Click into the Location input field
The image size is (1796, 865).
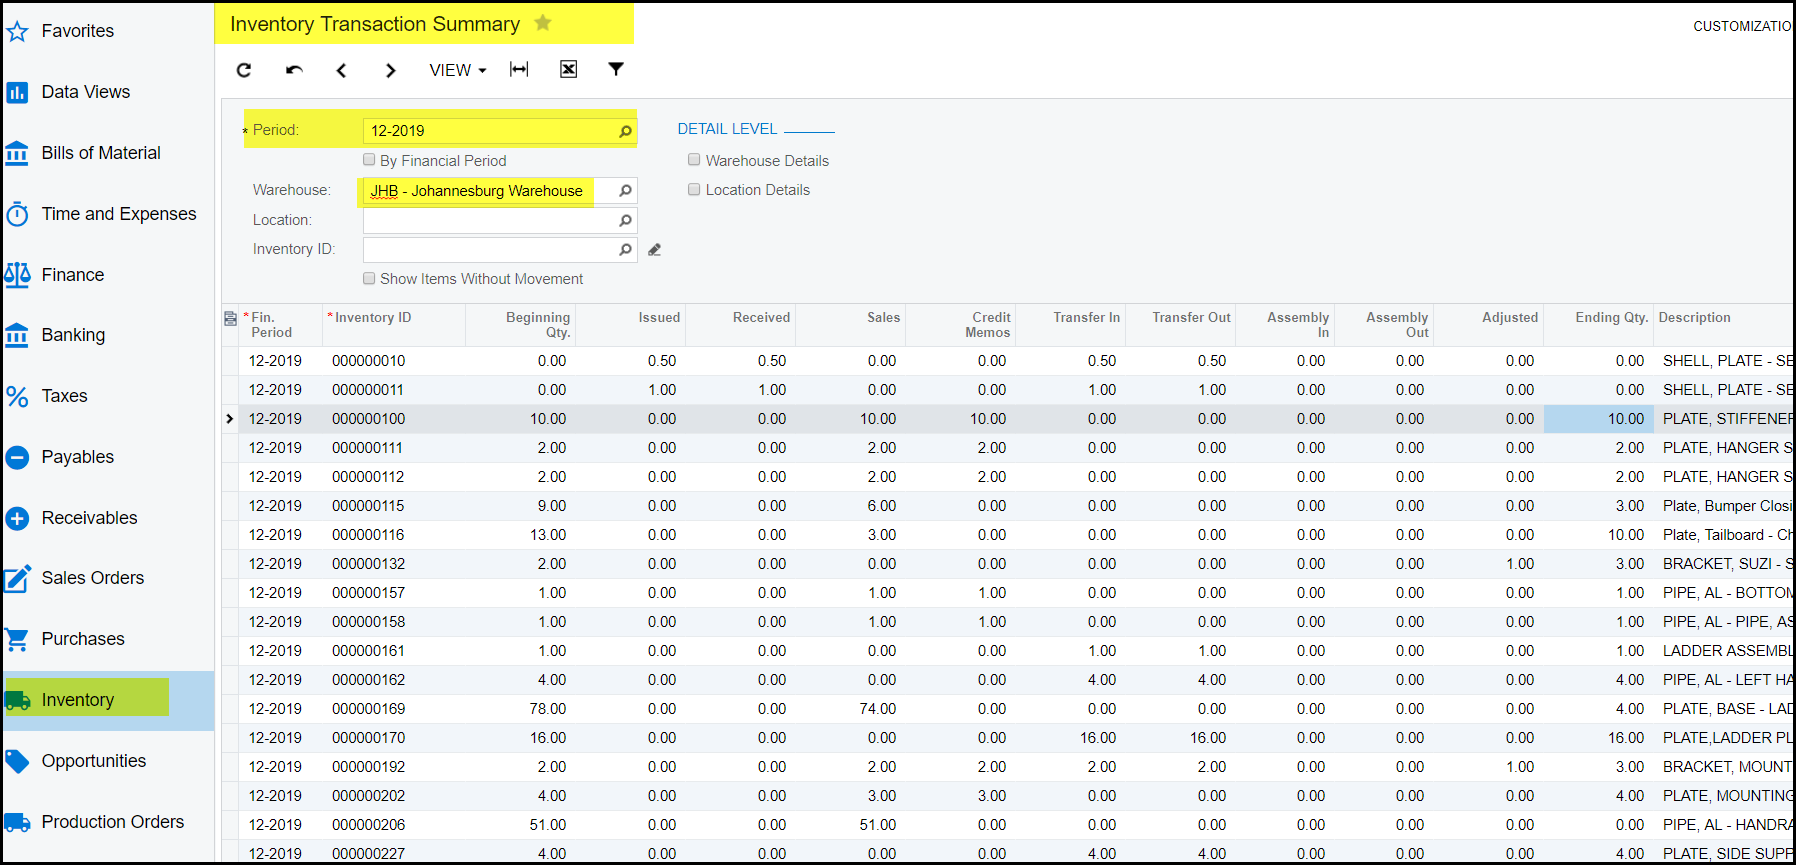[x=490, y=220]
